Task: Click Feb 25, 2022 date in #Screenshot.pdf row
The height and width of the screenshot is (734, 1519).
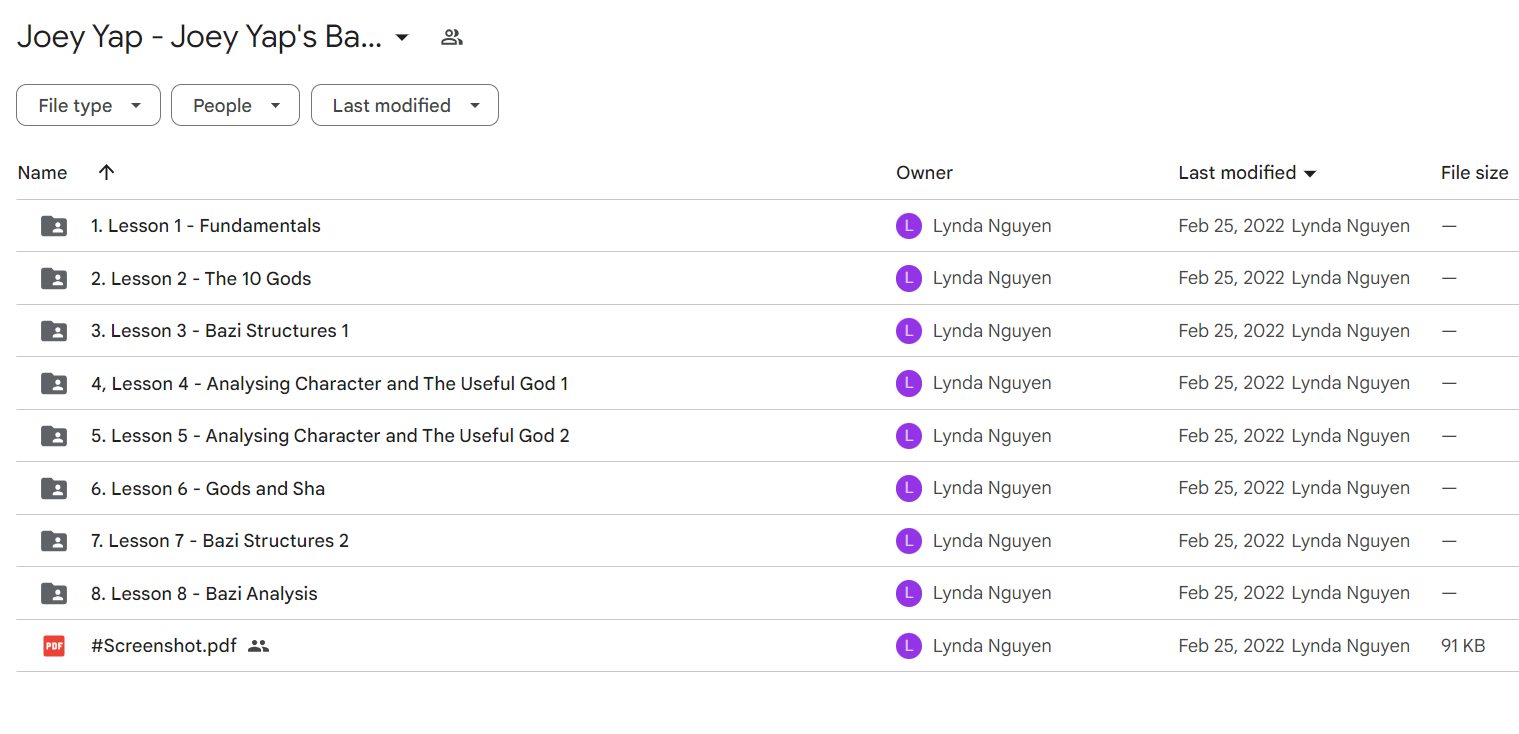Action: click(x=1231, y=646)
